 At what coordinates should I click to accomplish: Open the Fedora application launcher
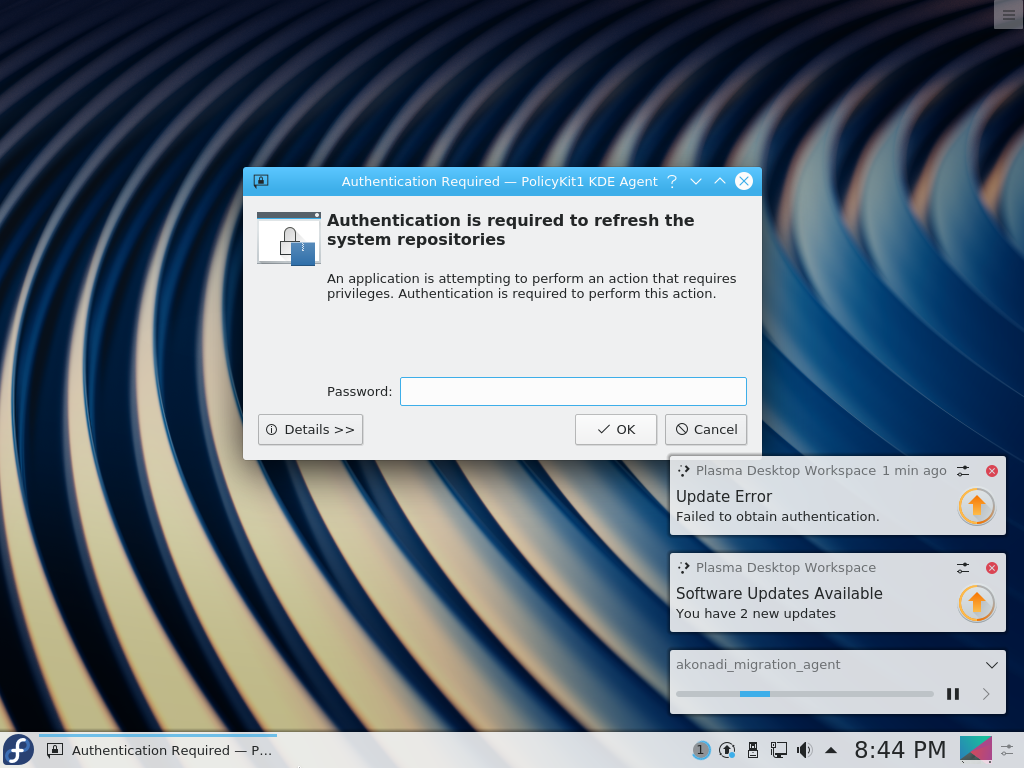(x=18, y=750)
